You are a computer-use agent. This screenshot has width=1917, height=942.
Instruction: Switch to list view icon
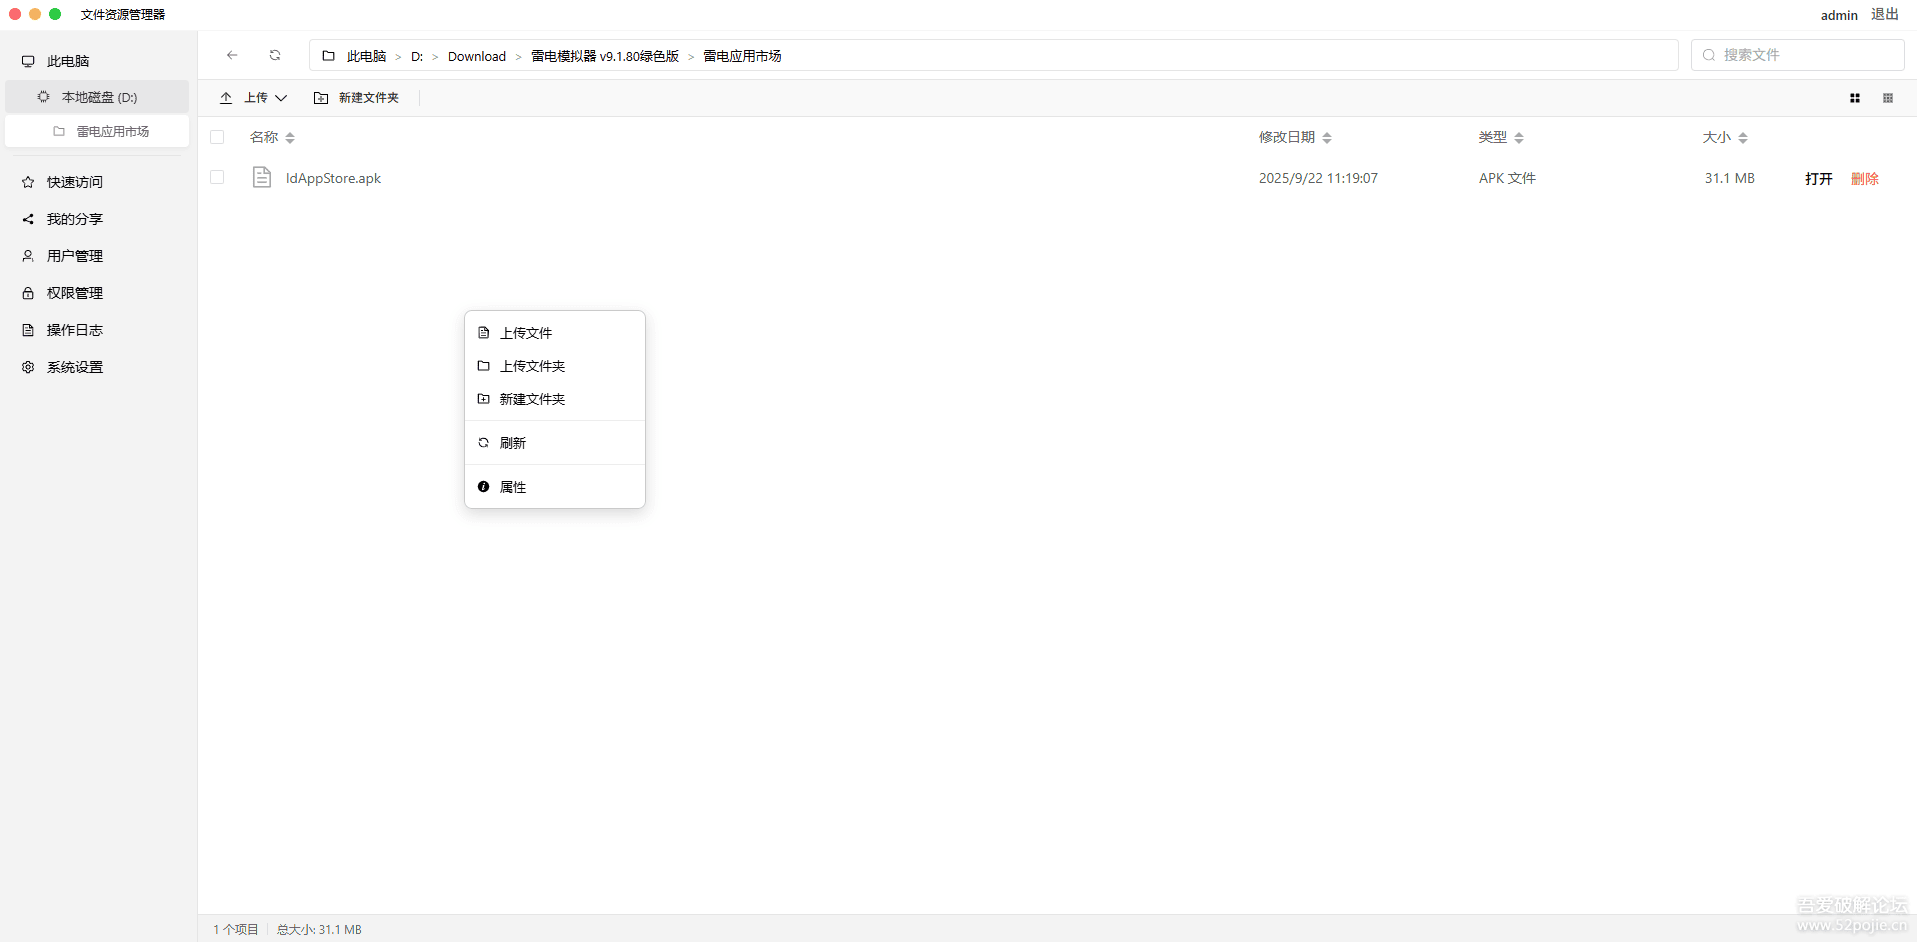pyautogui.click(x=1888, y=98)
